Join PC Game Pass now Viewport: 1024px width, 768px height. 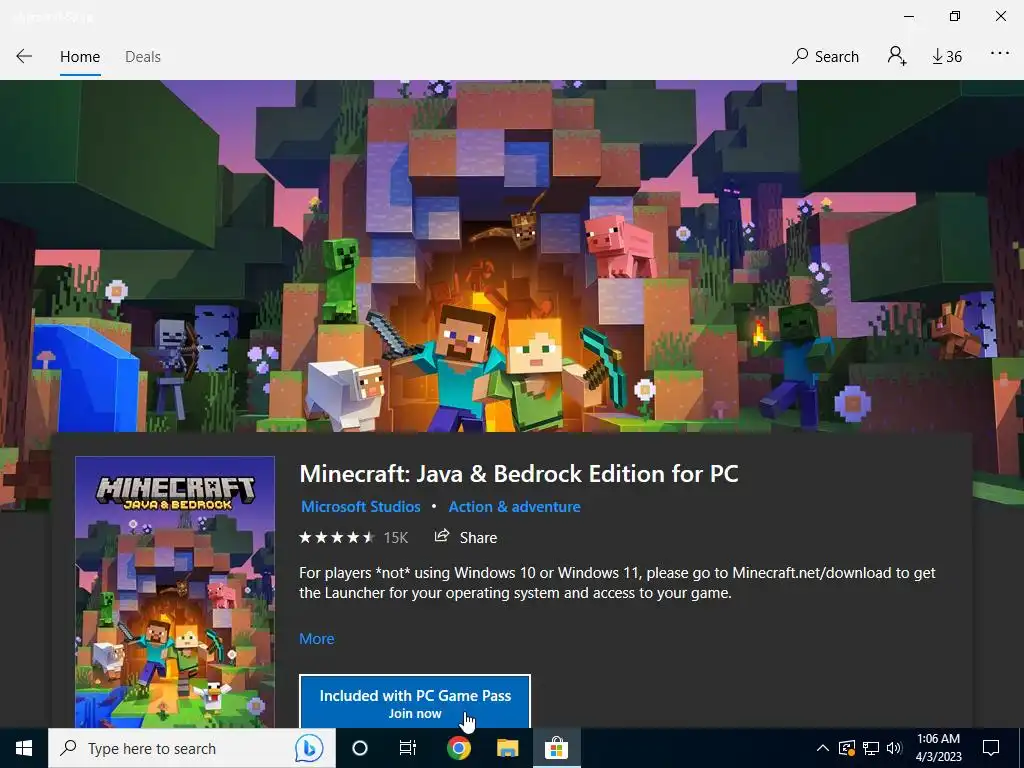coord(415,702)
